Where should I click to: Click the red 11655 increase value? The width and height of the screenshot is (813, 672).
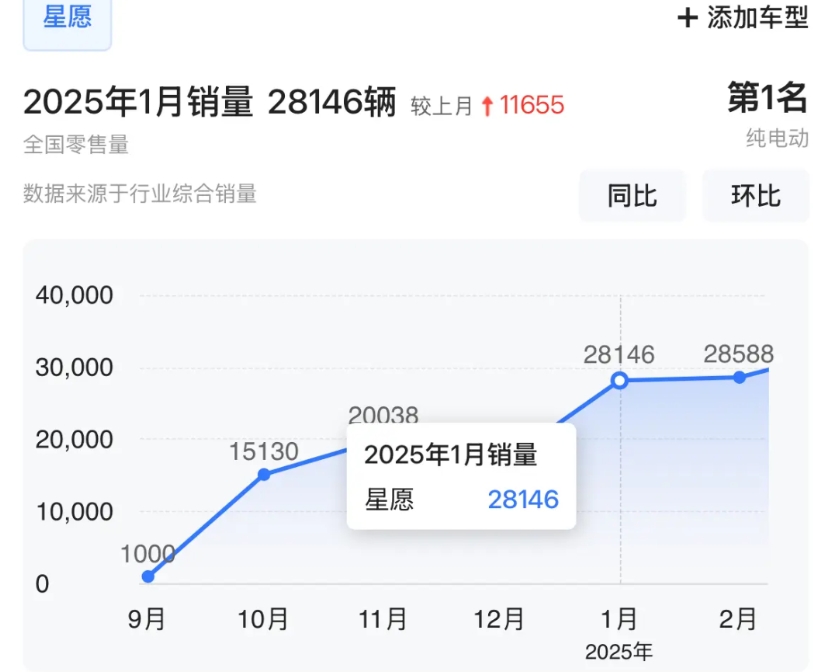[x=531, y=105]
